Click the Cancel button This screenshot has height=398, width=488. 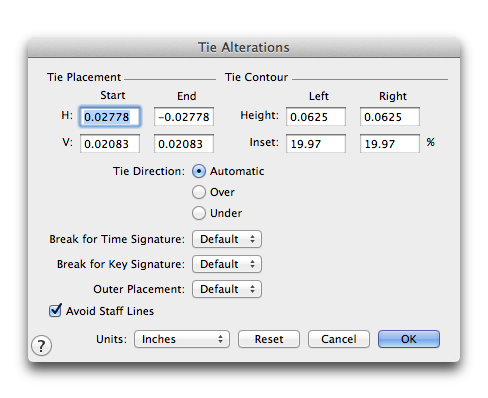click(339, 339)
